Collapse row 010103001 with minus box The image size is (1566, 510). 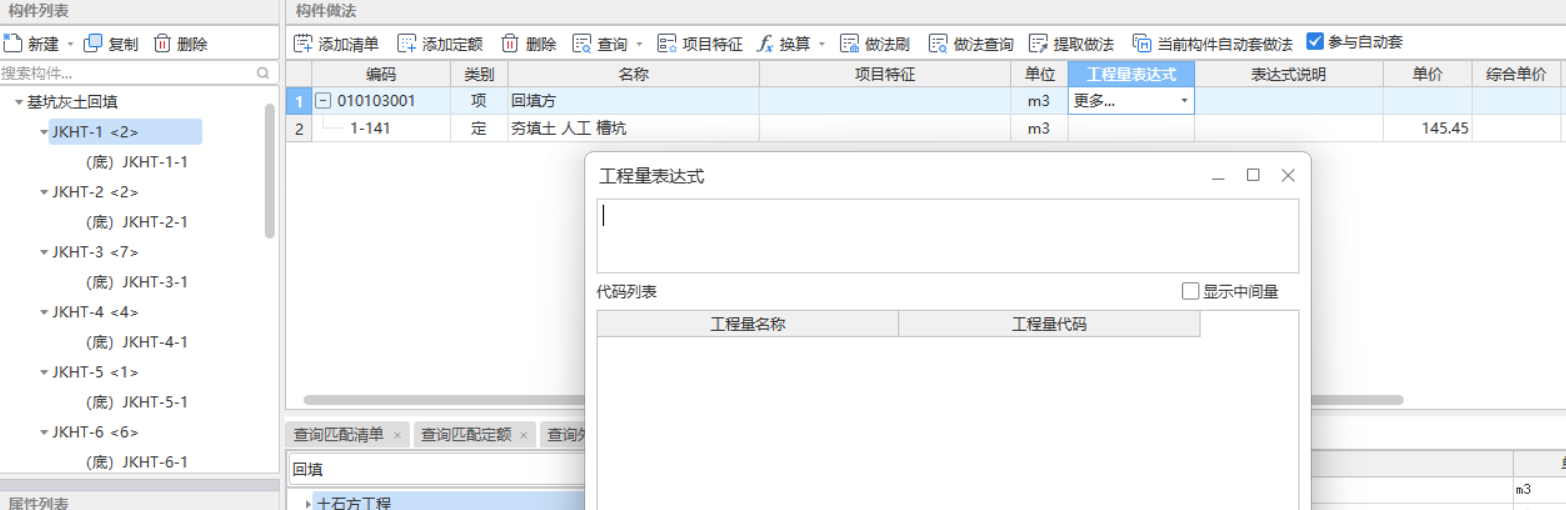click(323, 101)
